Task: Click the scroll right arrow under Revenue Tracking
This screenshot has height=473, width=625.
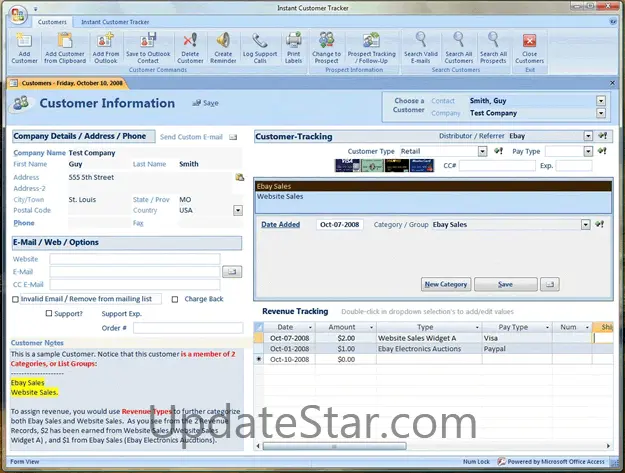Action: tap(608, 446)
